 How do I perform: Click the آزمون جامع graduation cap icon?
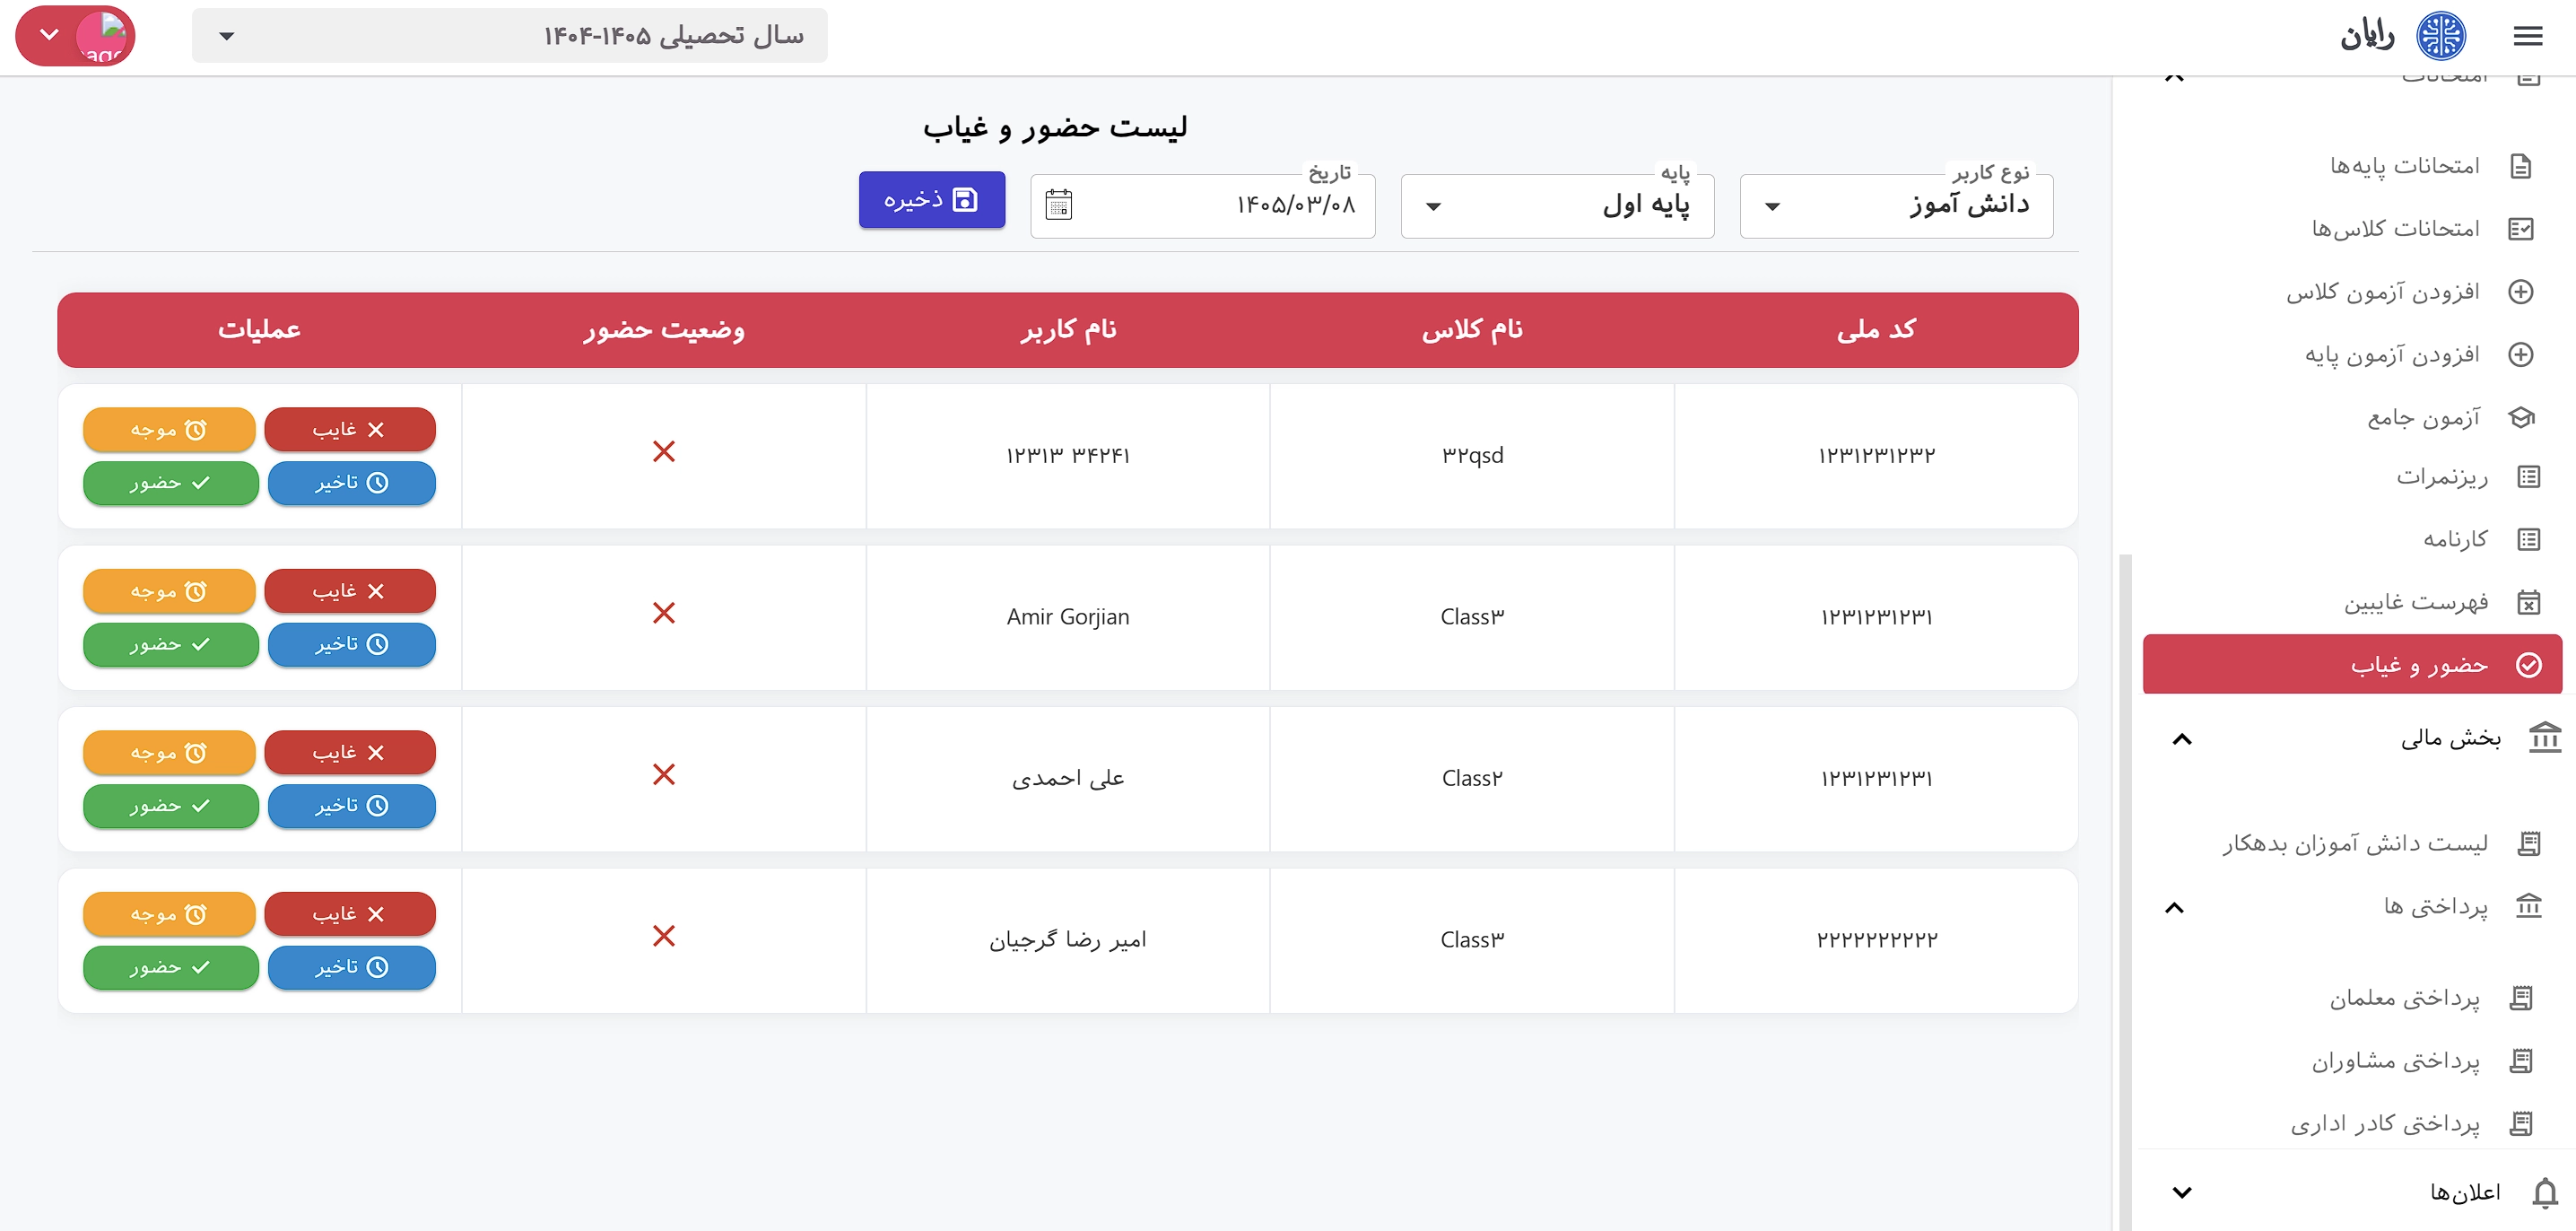[x=2521, y=417]
